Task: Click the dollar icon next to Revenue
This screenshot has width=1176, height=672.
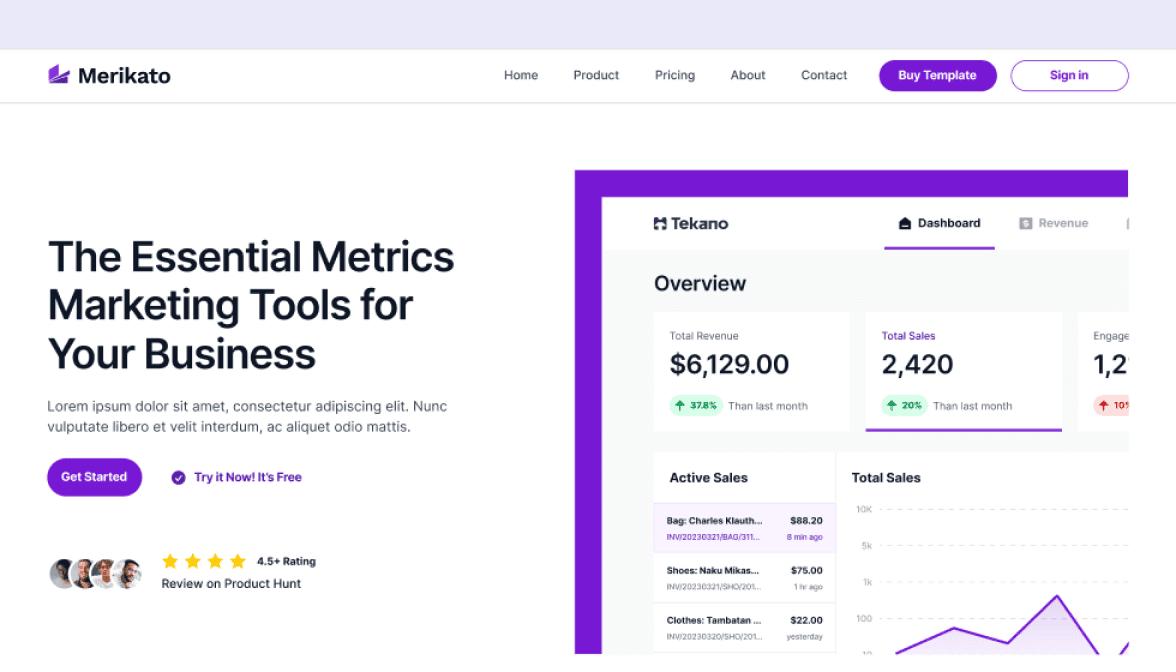Action: pyautogui.click(x=1026, y=223)
